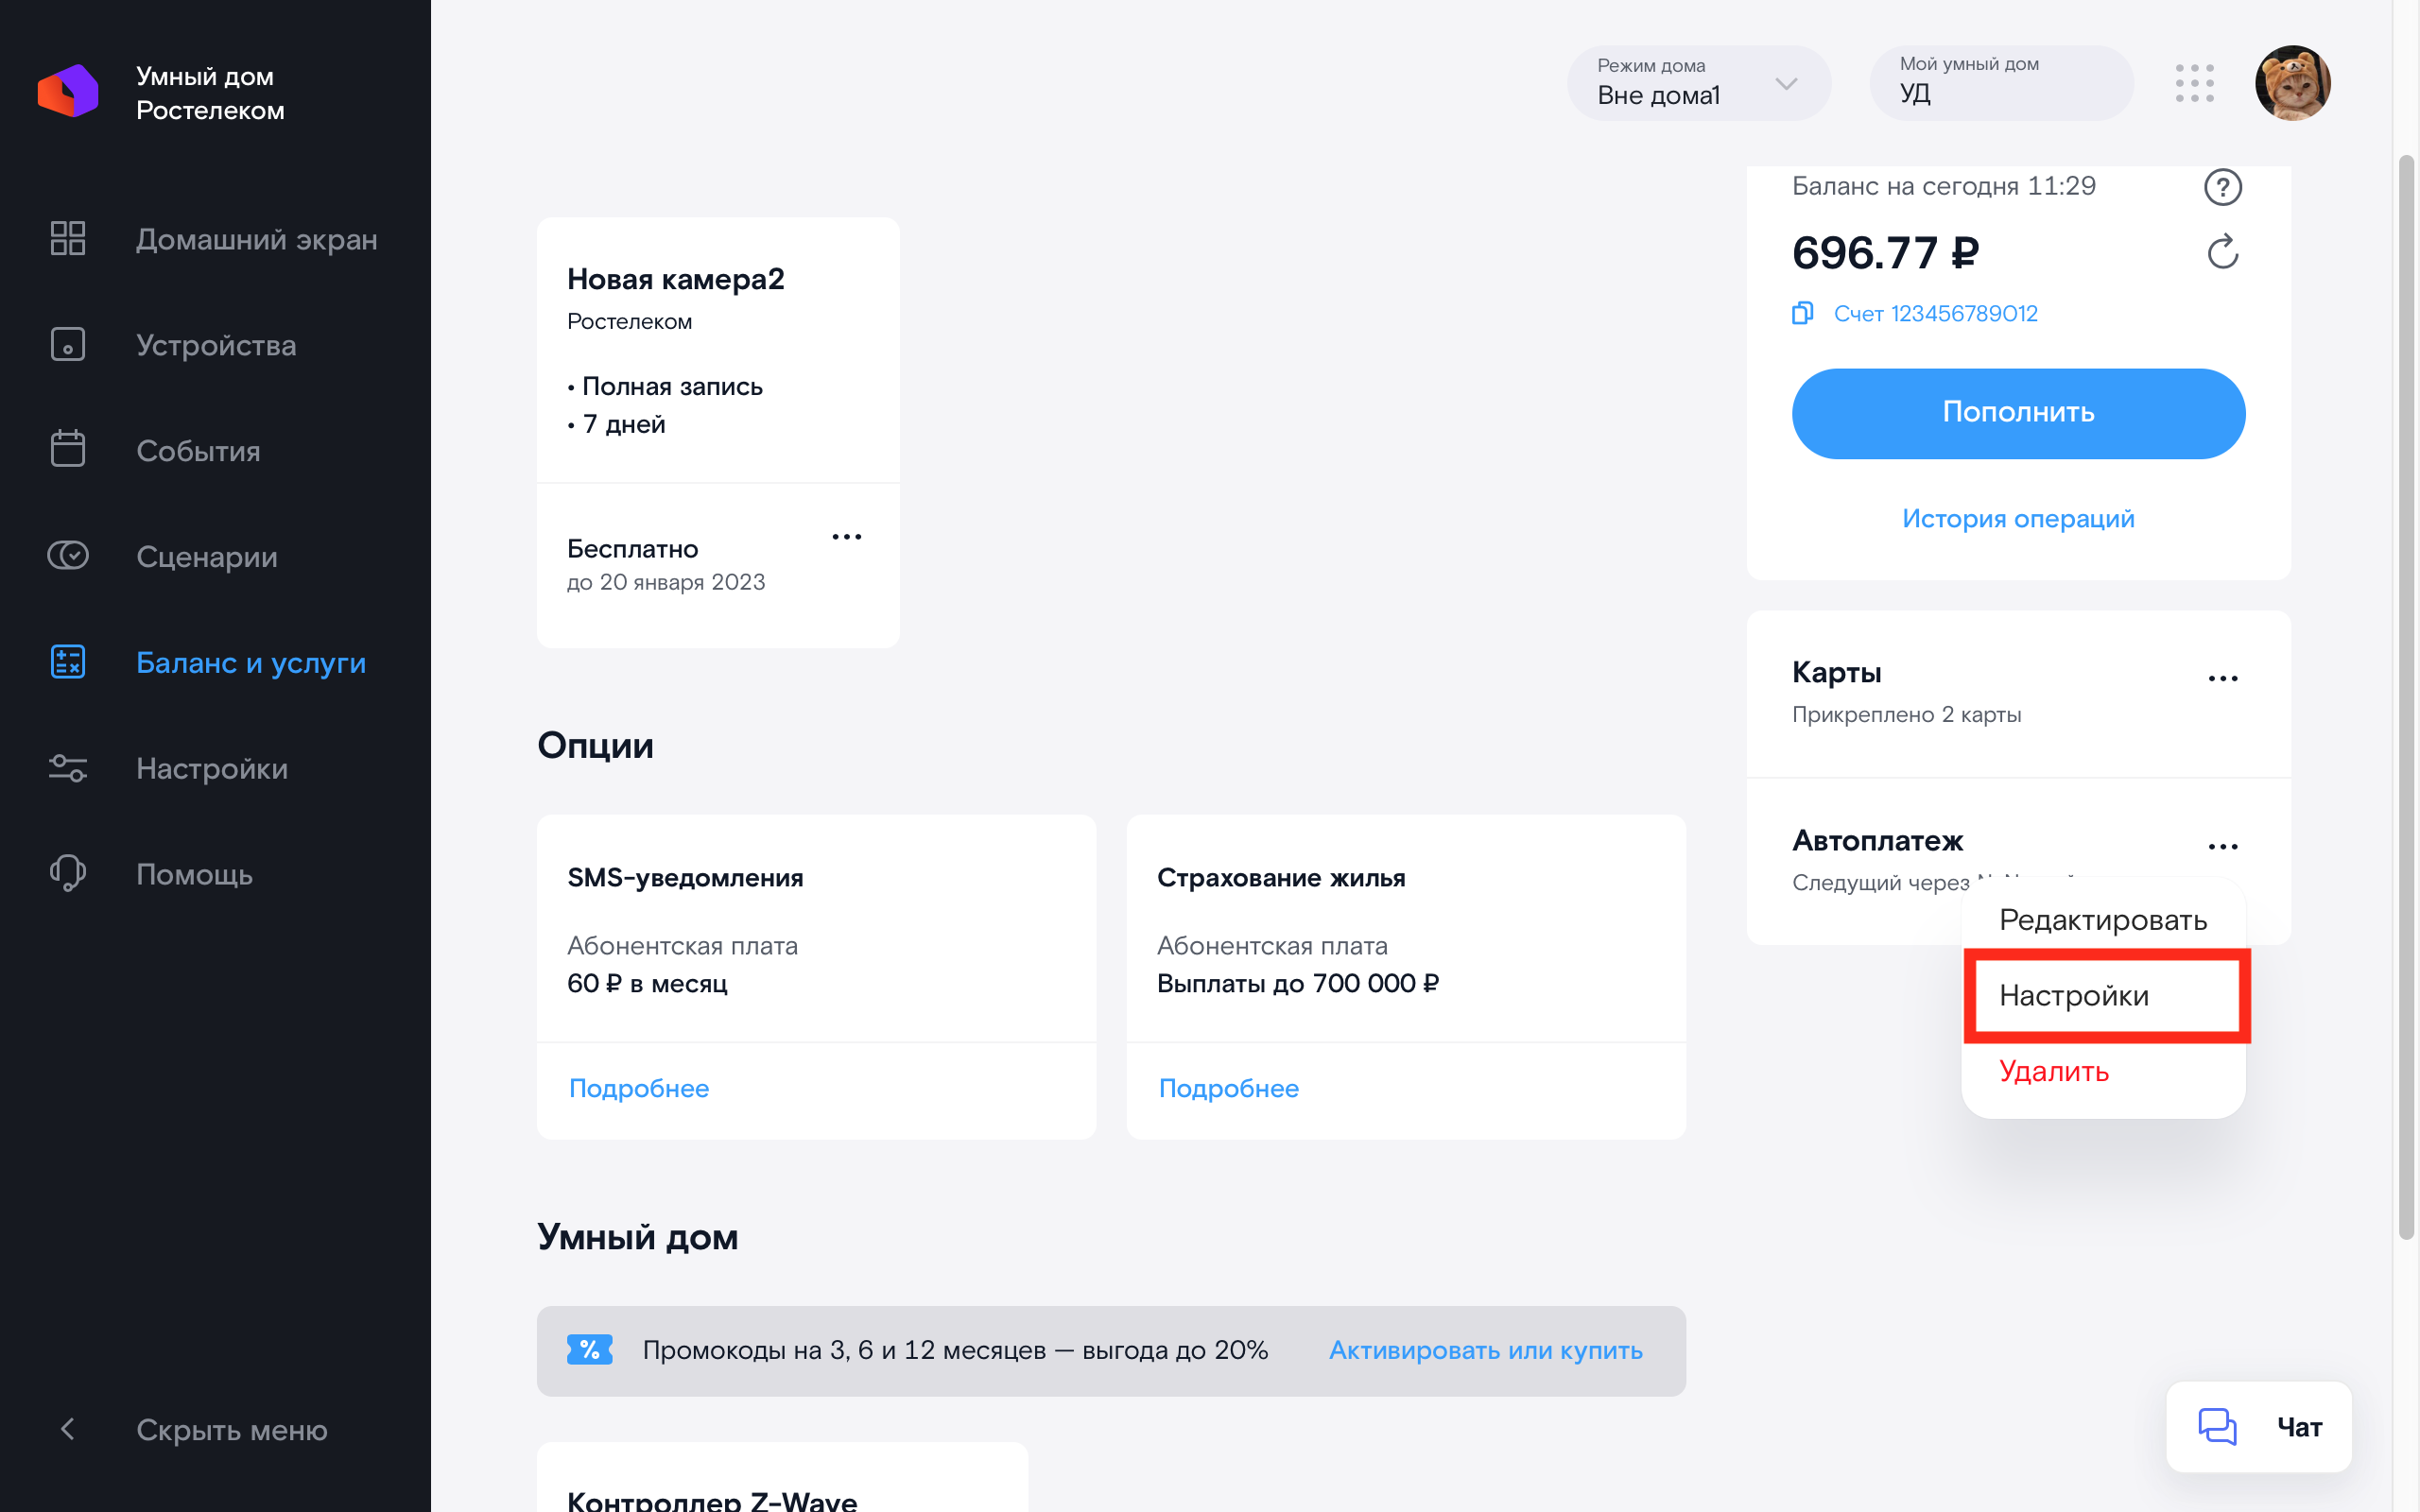The width and height of the screenshot is (2420, 1512).
Task: Go to the События section
Action: (198, 451)
